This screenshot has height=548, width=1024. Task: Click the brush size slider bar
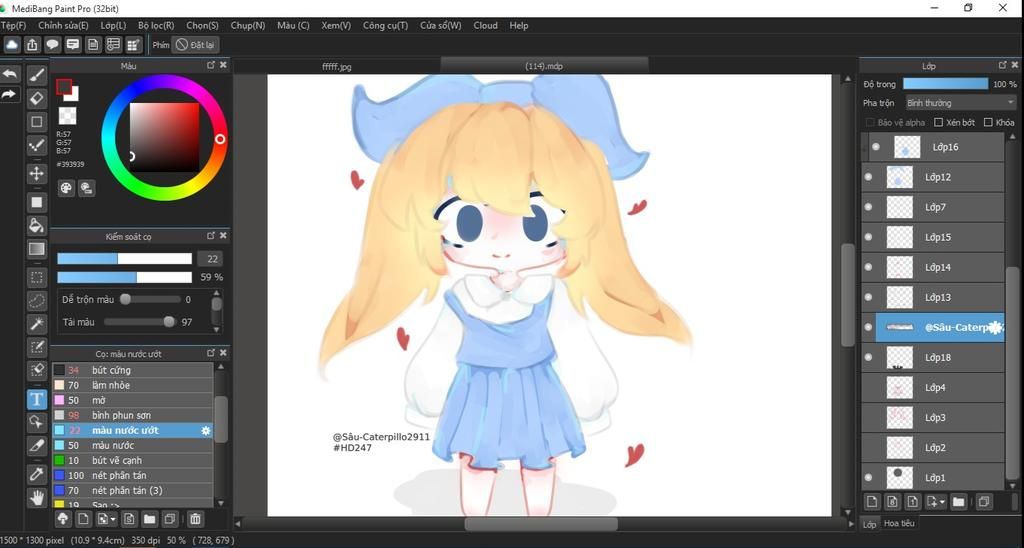pyautogui.click(x=124, y=259)
